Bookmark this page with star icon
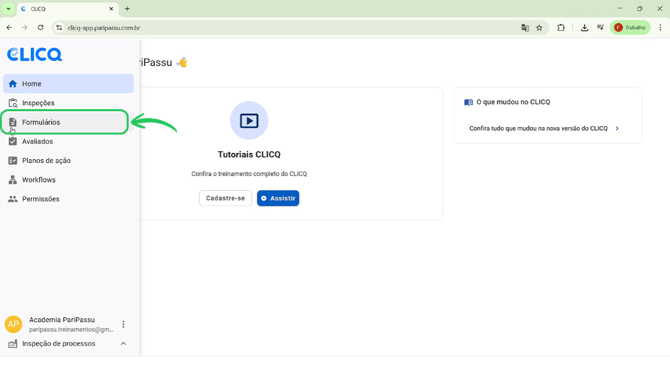The height and width of the screenshot is (376, 670). (539, 28)
